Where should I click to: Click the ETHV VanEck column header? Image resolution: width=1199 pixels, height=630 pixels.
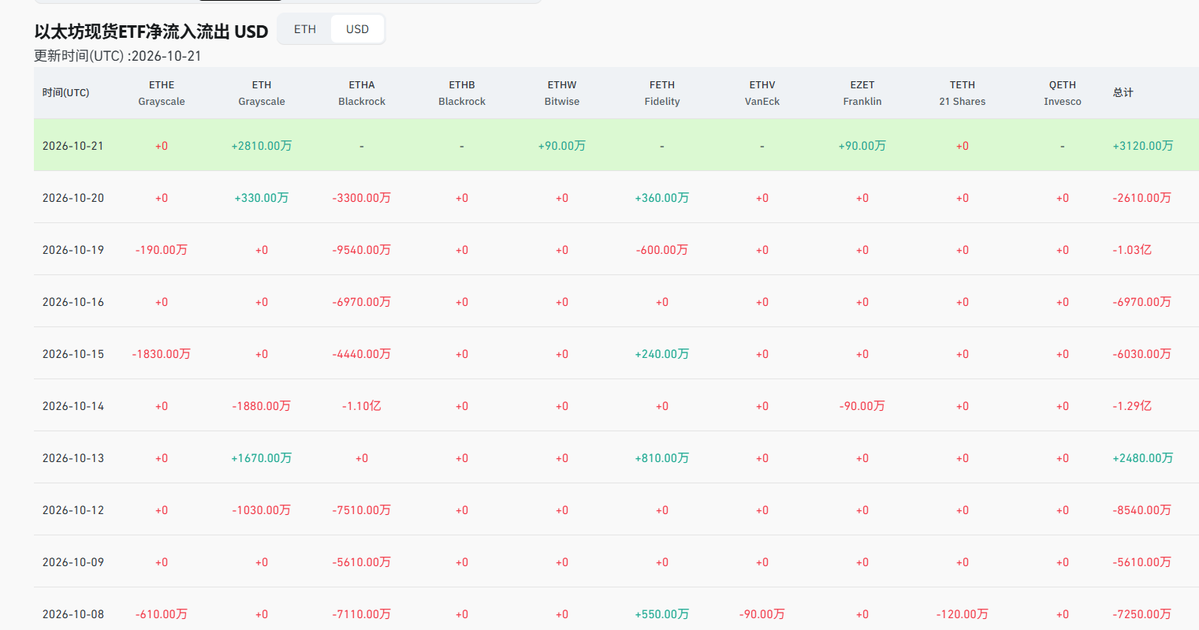[x=762, y=93]
